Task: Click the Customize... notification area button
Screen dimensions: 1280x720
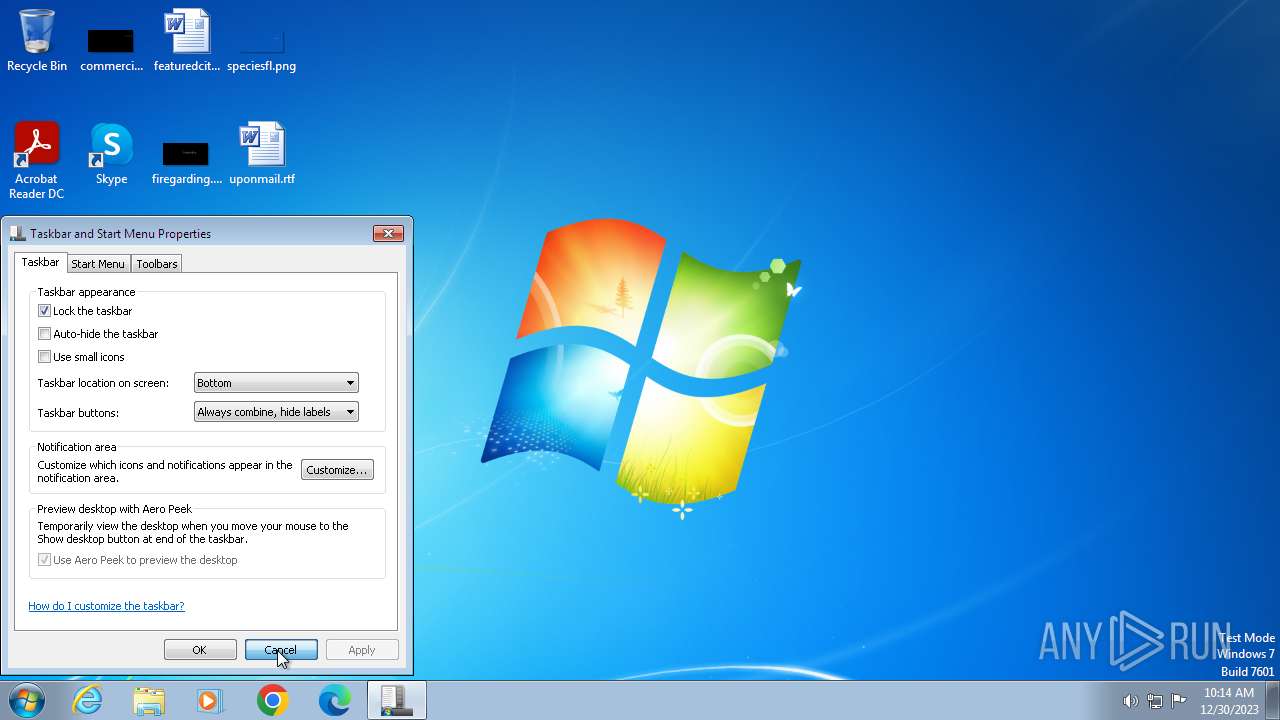Action: point(337,470)
